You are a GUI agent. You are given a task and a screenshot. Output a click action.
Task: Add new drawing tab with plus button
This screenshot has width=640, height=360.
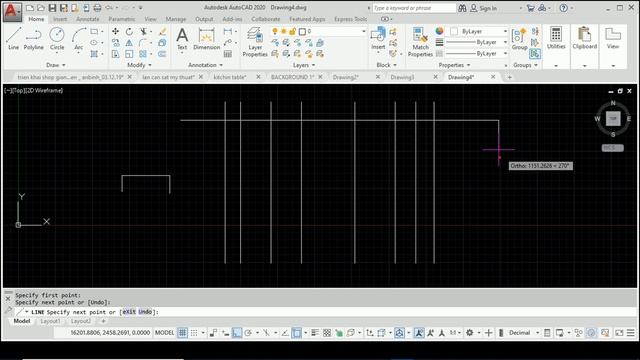tap(509, 77)
